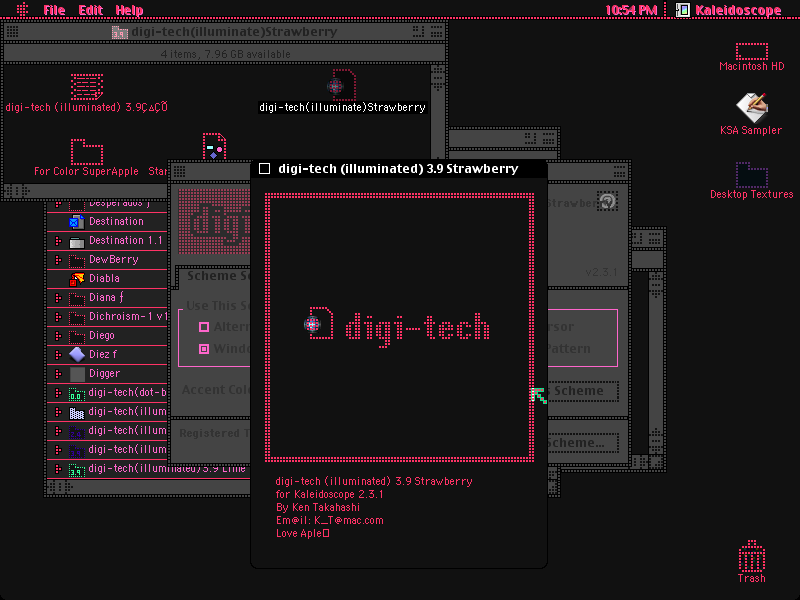The width and height of the screenshot is (800, 600).
Task: Expand the Diez f row
Action: click(58, 355)
